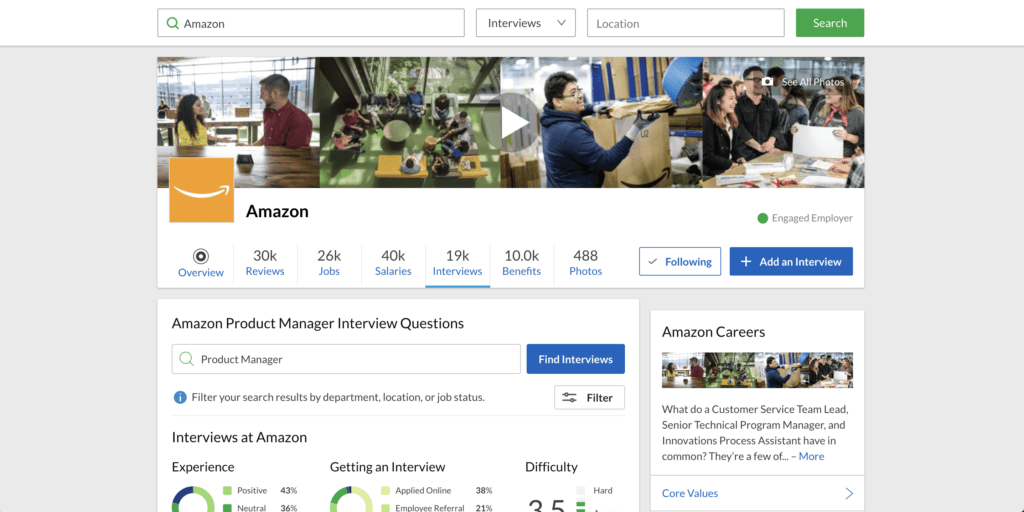This screenshot has width=1024, height=512.
Task: Click the Amazon Careers photo thumbnail
Action: 757,370
